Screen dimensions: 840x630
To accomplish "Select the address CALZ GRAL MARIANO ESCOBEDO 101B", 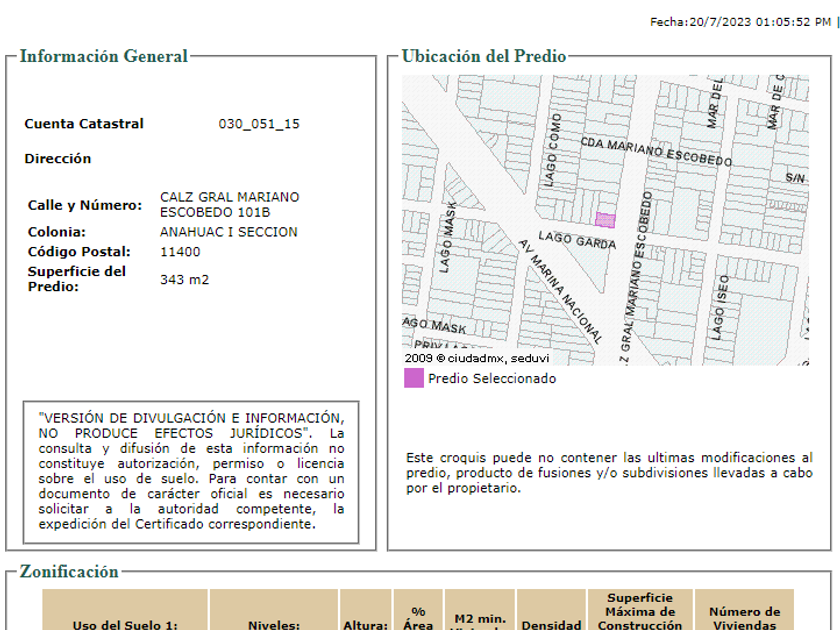I will click(x=229, y=205).
